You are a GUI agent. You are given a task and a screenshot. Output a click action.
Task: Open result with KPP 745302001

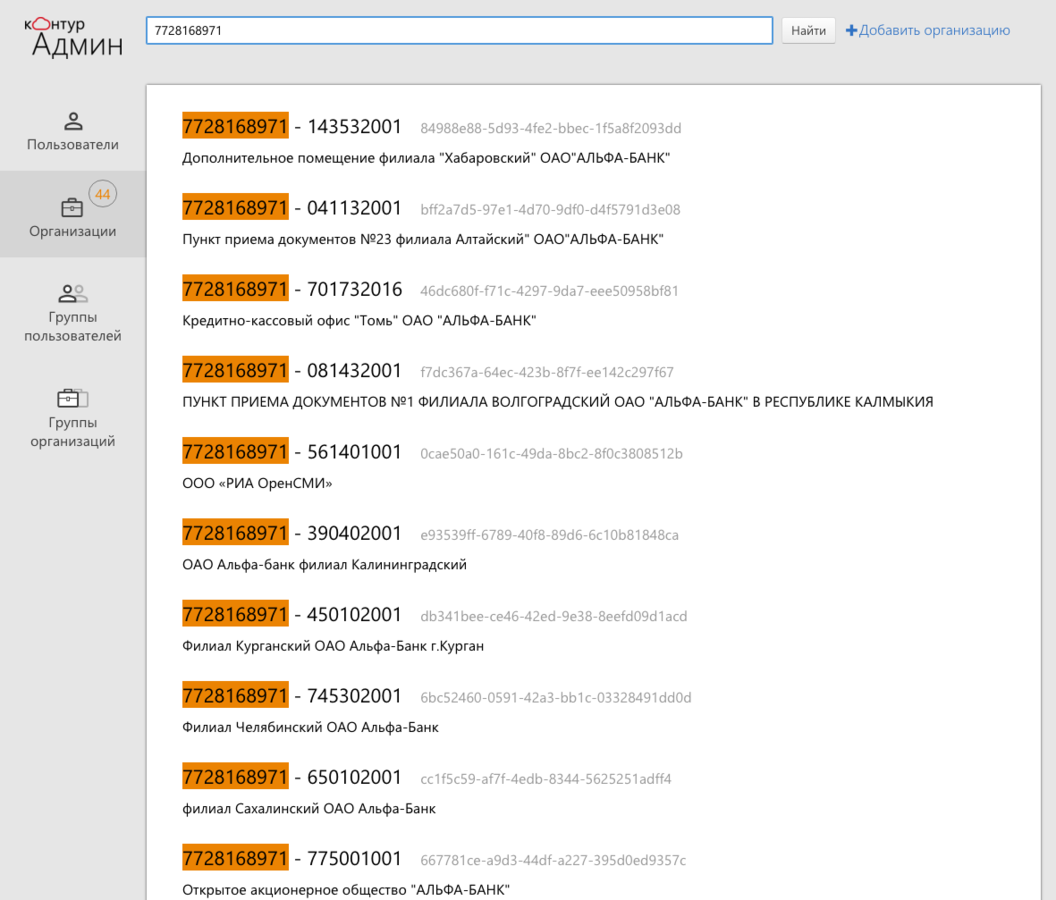pyautogui.click(x=354, y=696)
